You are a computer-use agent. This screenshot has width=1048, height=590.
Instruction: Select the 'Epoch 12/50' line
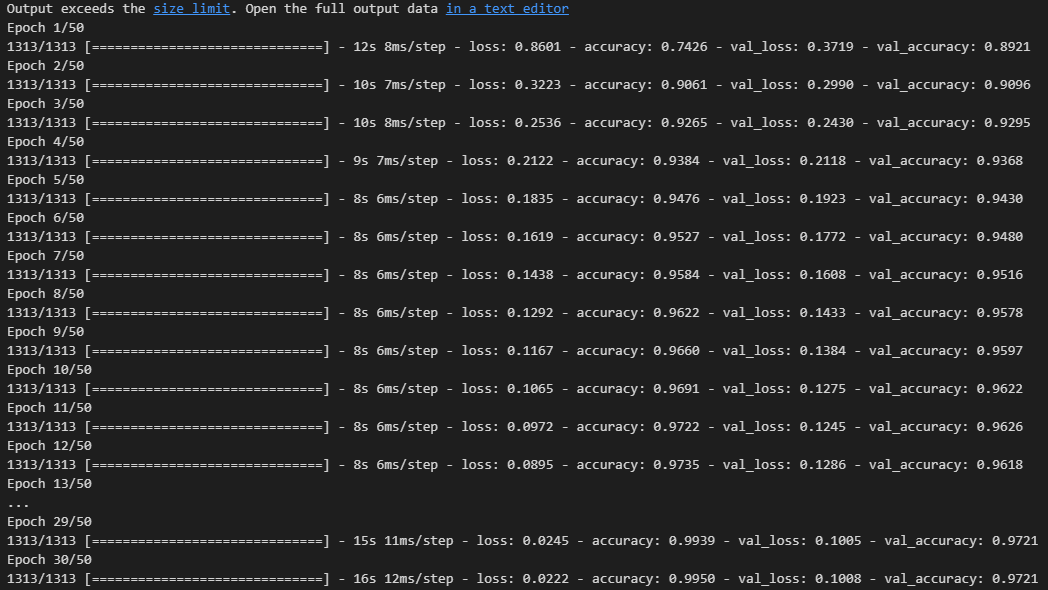(49, 446)
